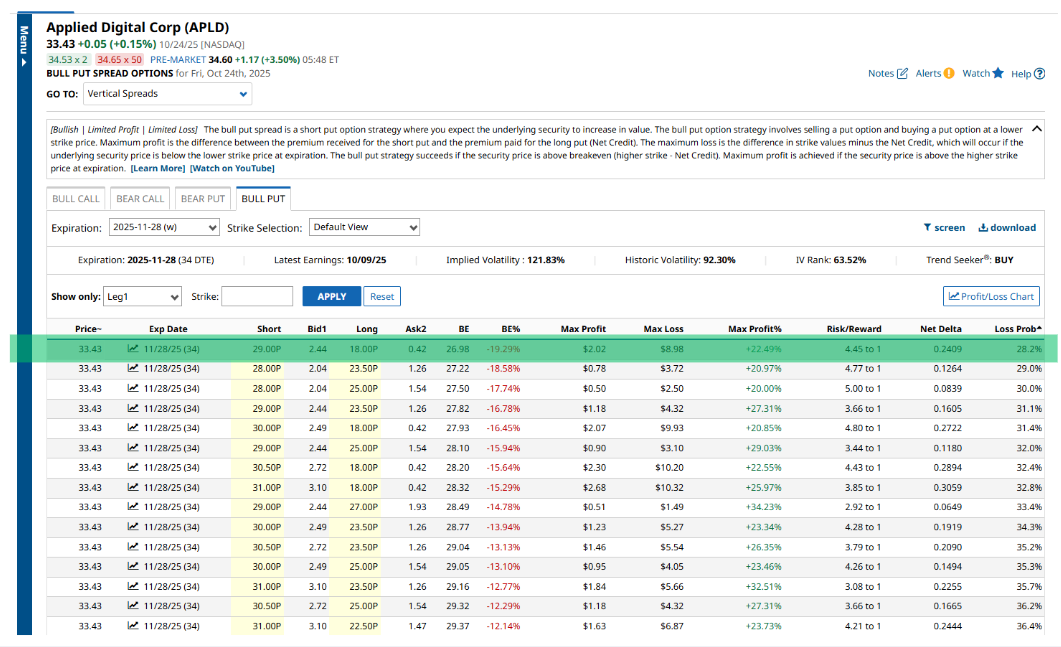Expand the blue Menu sidebar
This screenshot has height=647, width=1061.
click(x=24, y=45)
